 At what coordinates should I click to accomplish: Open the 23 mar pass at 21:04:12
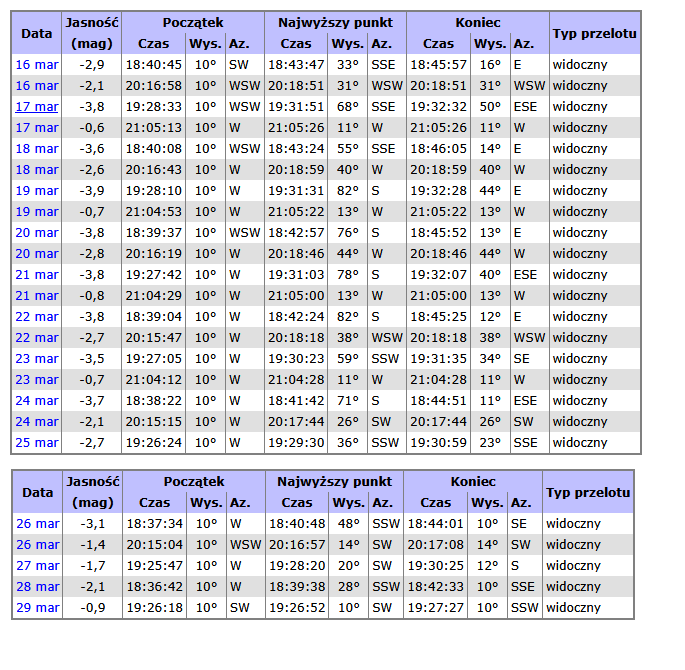coord(37,379)
